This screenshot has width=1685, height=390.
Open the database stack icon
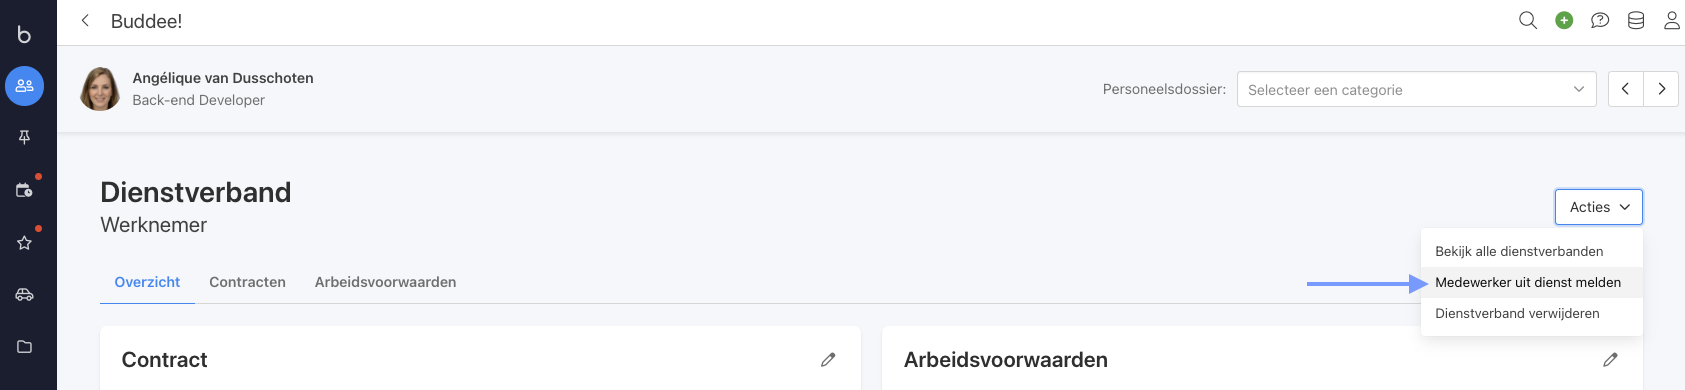tap(1636, 20)
